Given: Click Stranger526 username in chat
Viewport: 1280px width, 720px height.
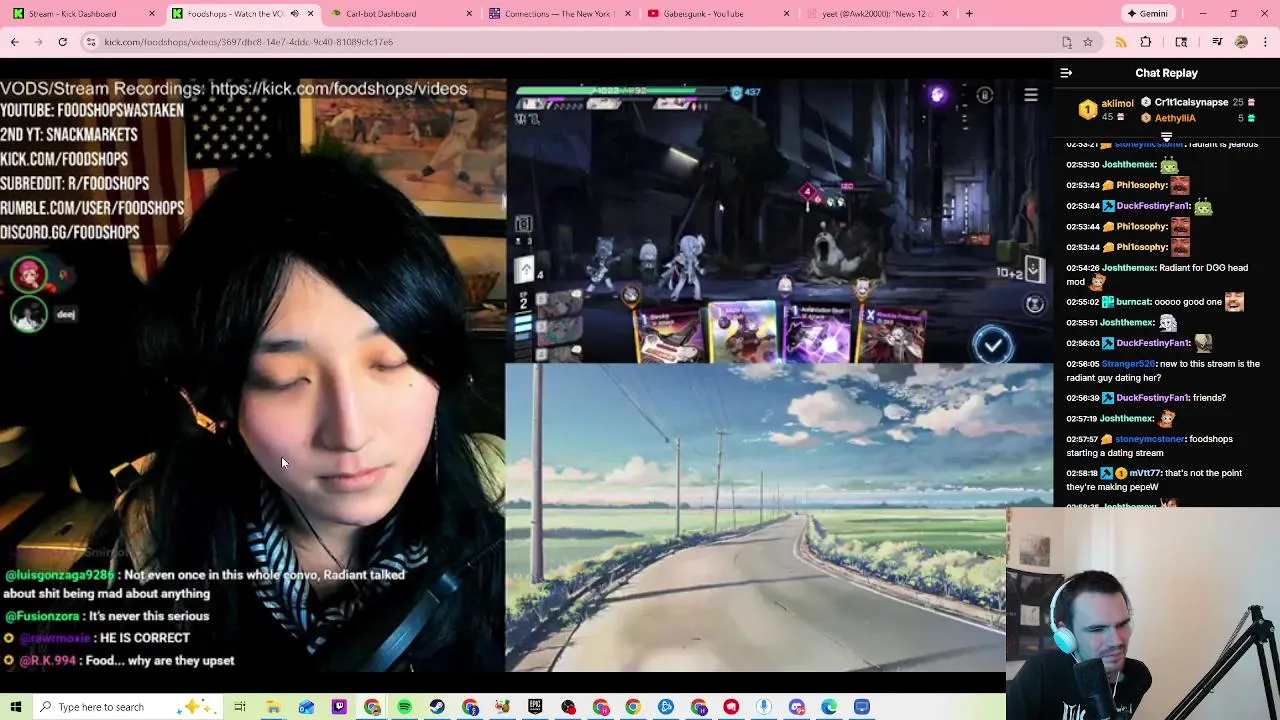Looking at the screenshot, I should 1130,364.
